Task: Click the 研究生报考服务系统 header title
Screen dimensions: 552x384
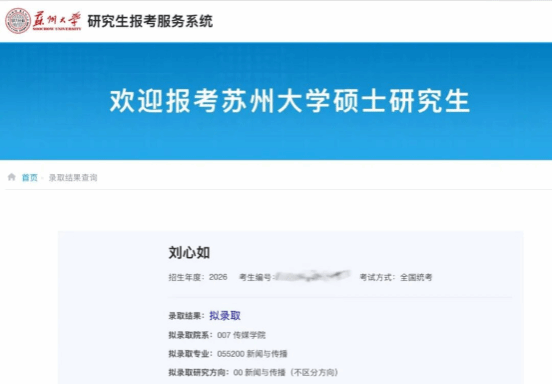Action: [x=150, y=21]
